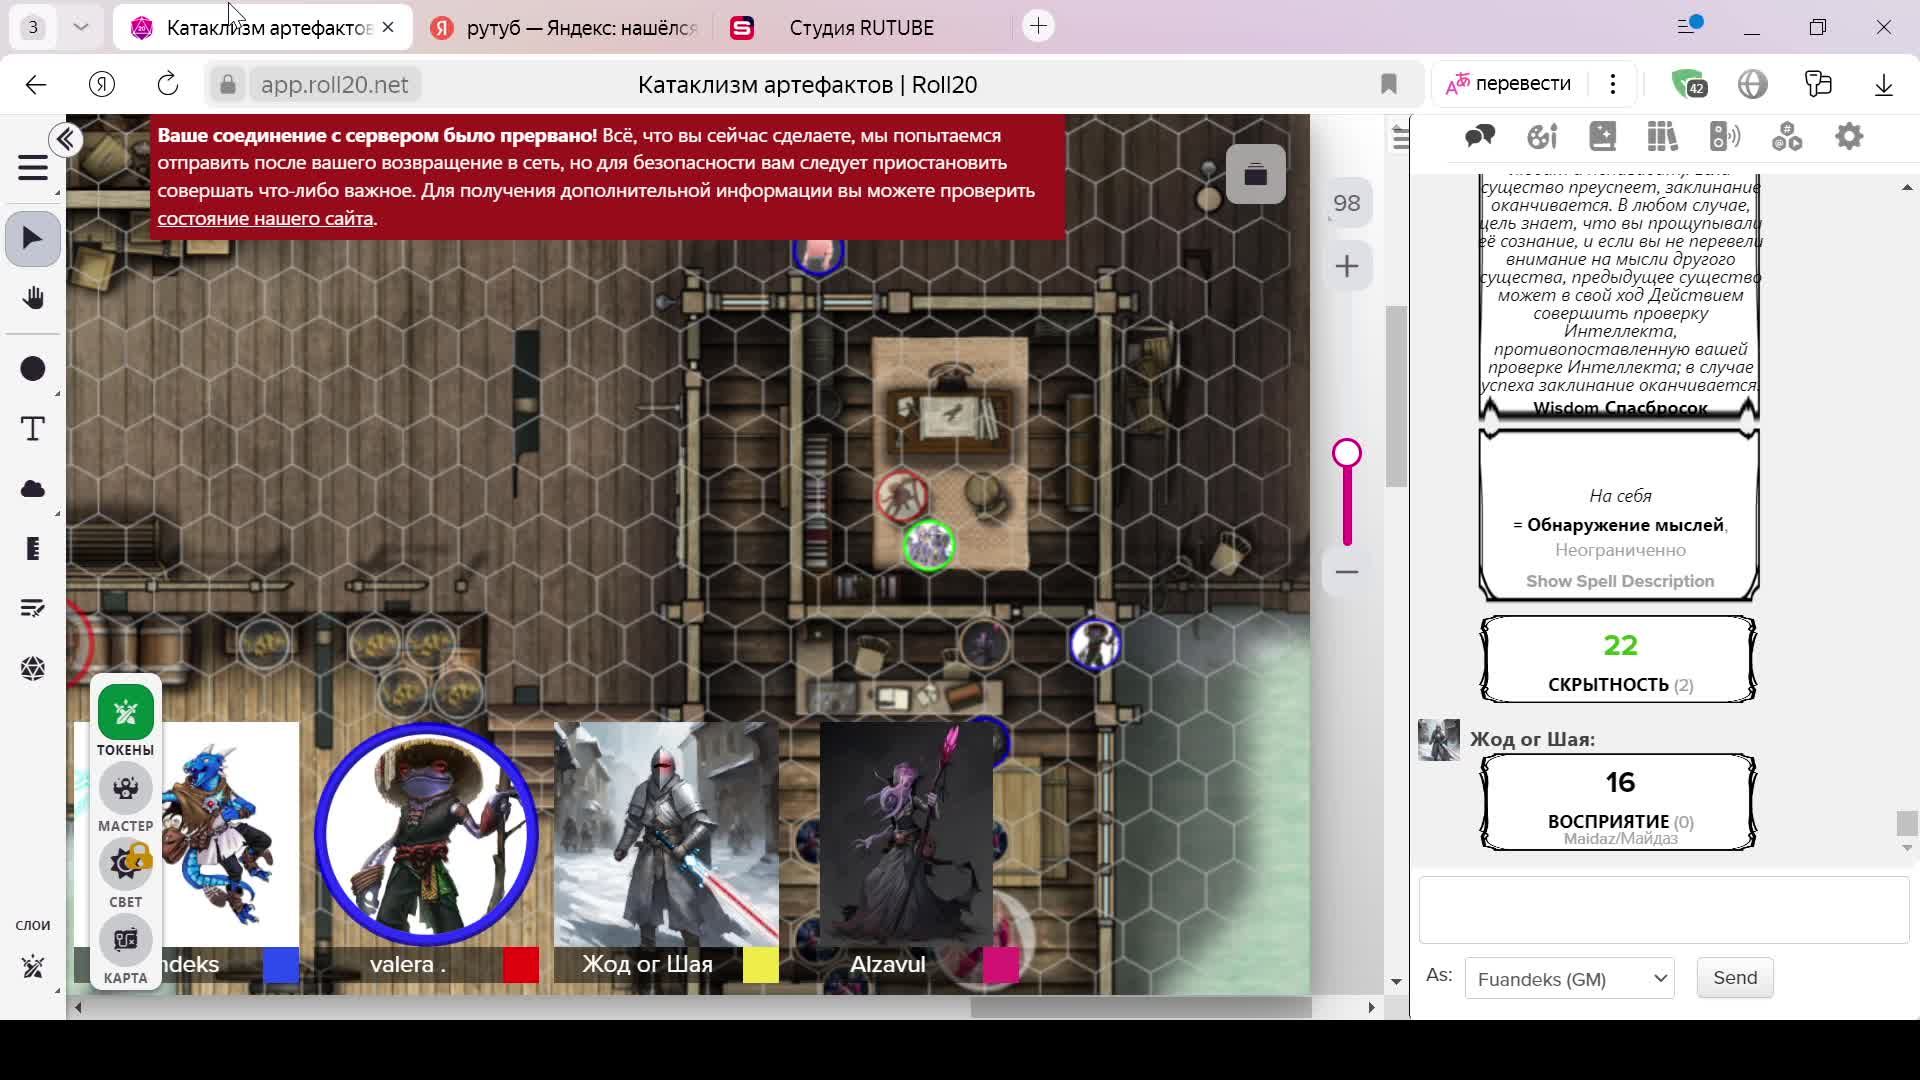
Task: Click valera's red color swatch
Action: [521, 965]
